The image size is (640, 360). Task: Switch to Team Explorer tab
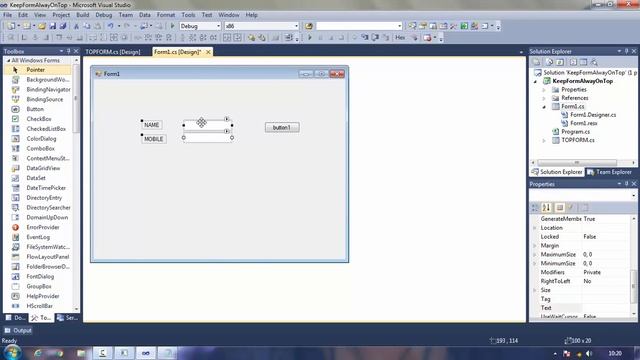tap(609, 172)
